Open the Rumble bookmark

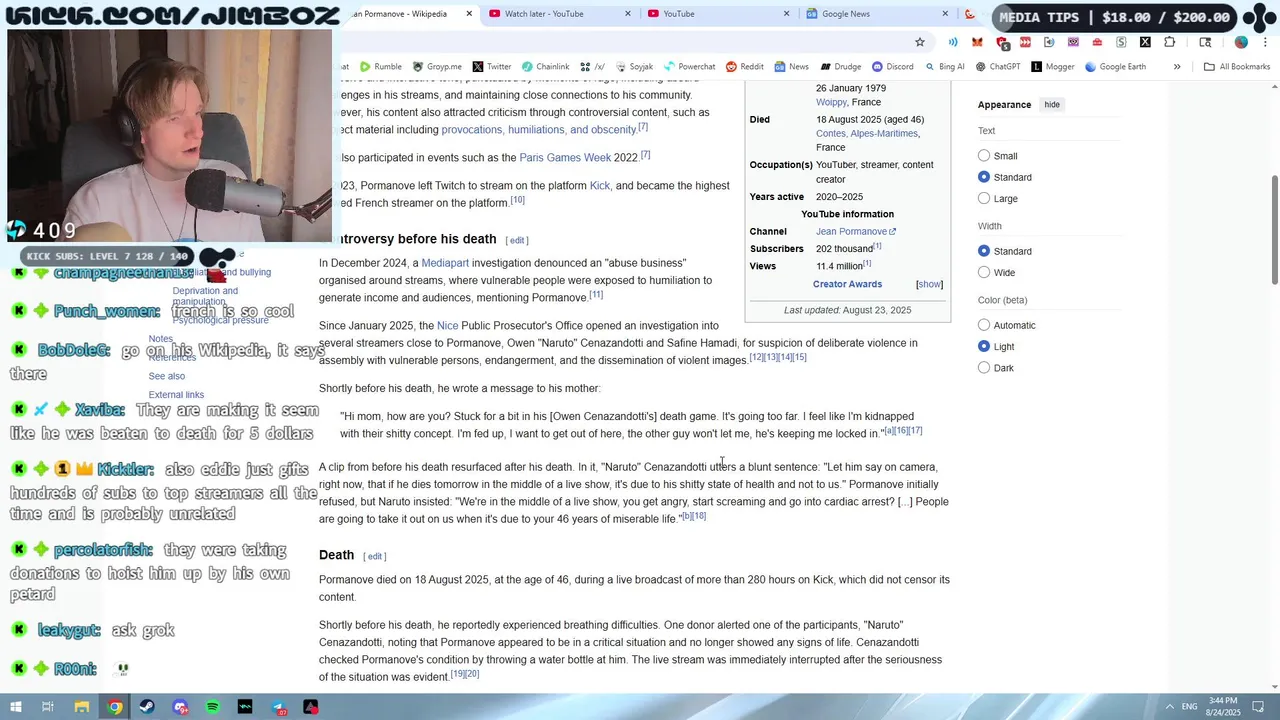(x=381, y=67)
